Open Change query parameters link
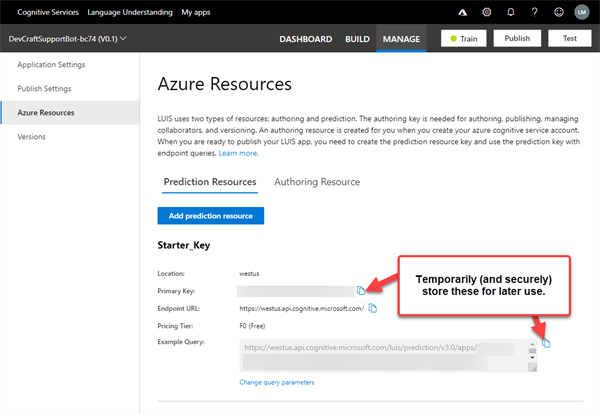Screen dimensions: 600x414 tap(277, 382)
